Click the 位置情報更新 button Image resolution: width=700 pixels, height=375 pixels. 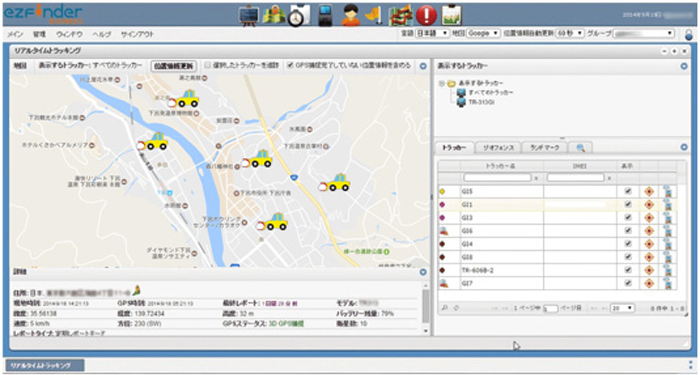(174, 66)
